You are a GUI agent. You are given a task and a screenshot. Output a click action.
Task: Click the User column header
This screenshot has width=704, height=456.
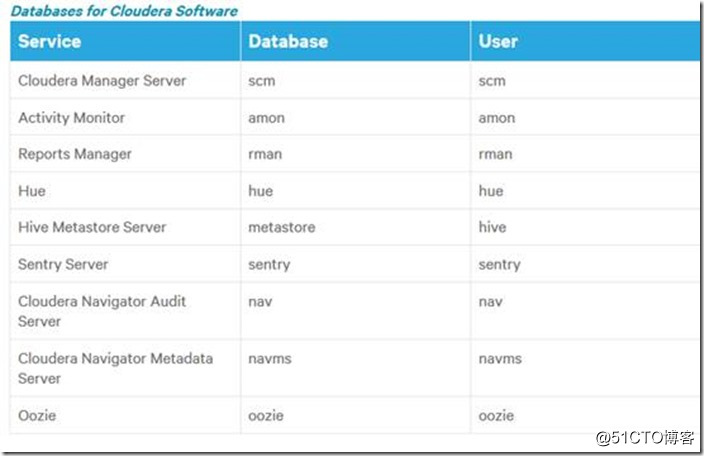click(585, 41)
